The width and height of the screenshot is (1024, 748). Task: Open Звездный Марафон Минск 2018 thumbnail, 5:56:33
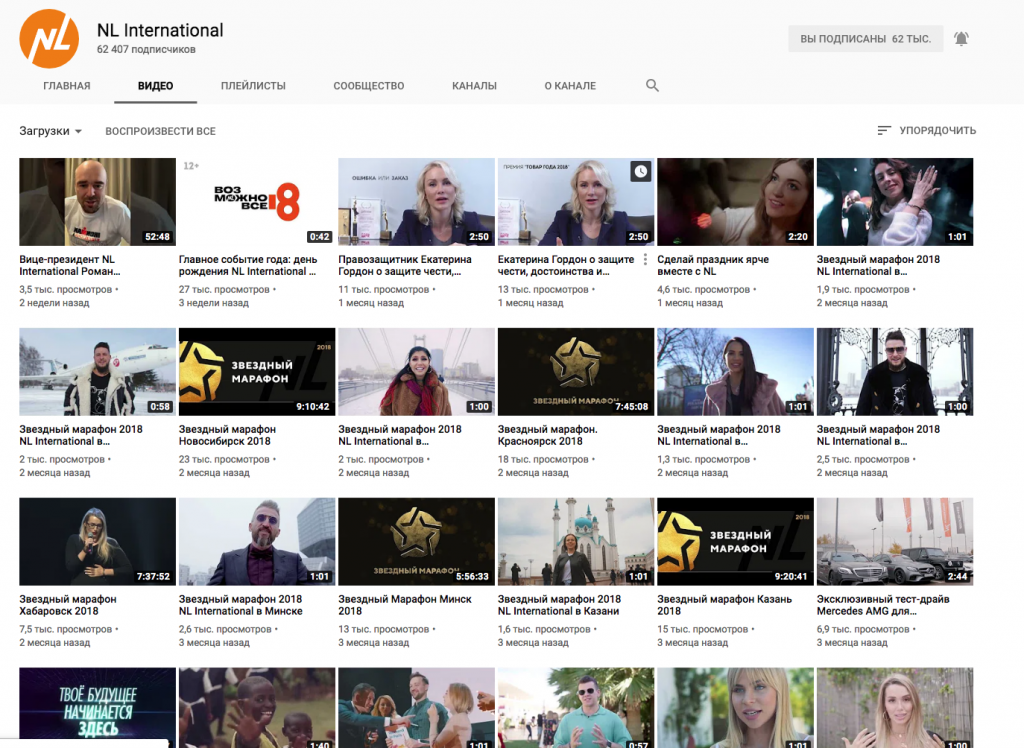point(416,542)
